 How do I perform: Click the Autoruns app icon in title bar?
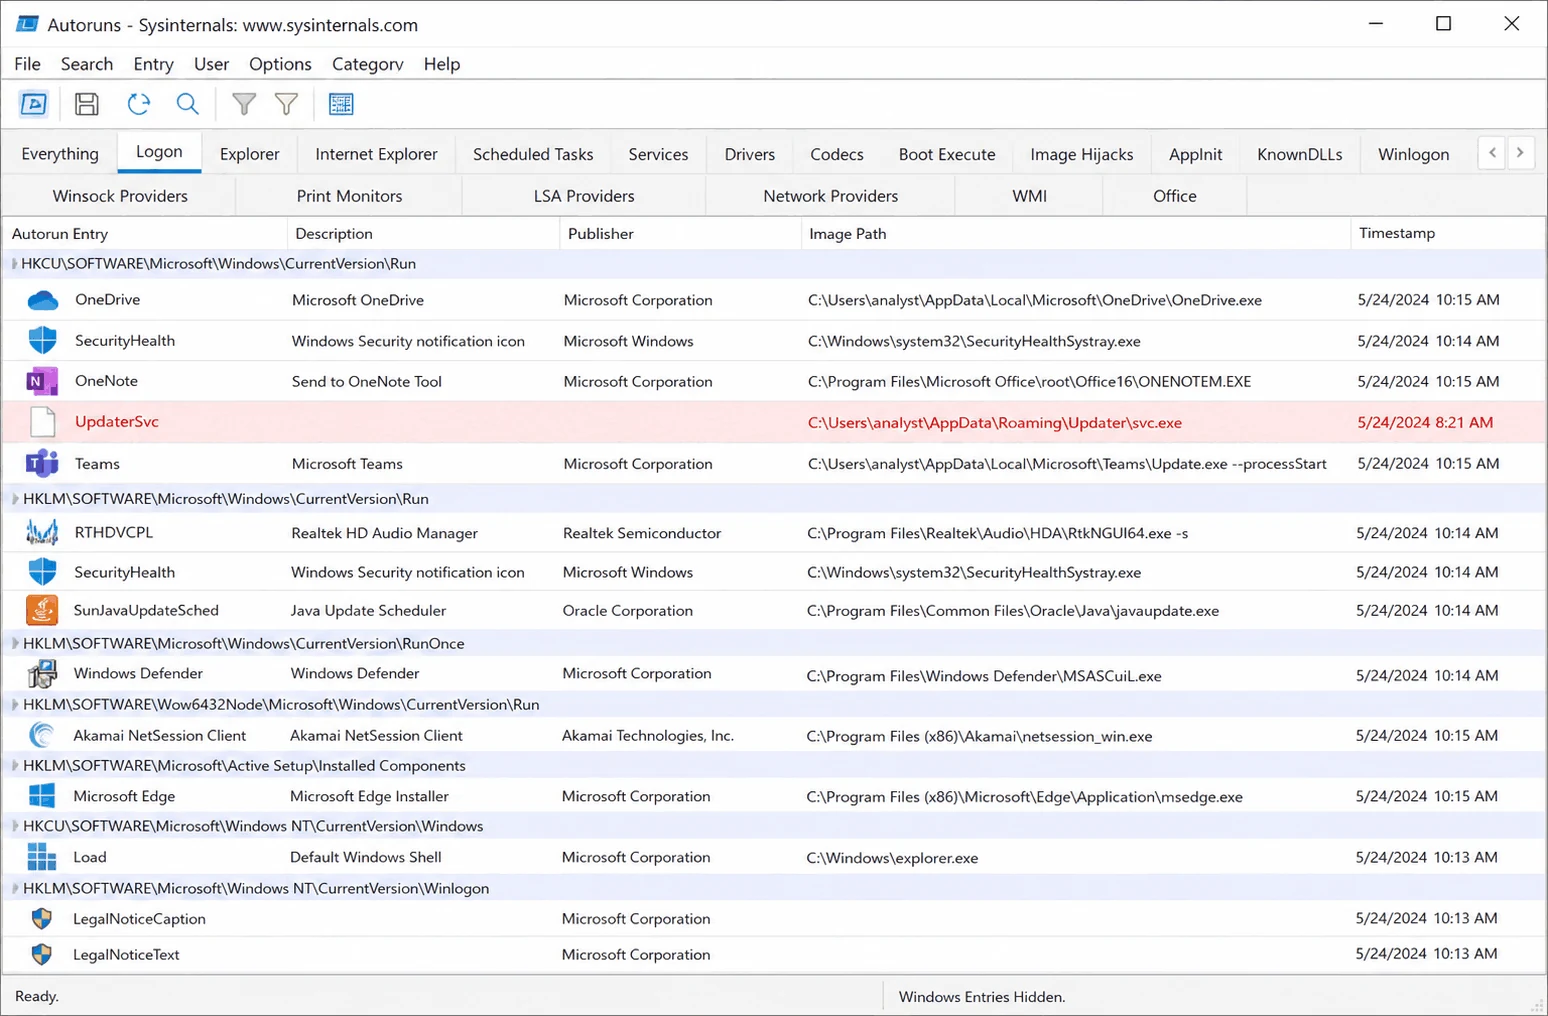pyautogui.click(x=27, y=24)
